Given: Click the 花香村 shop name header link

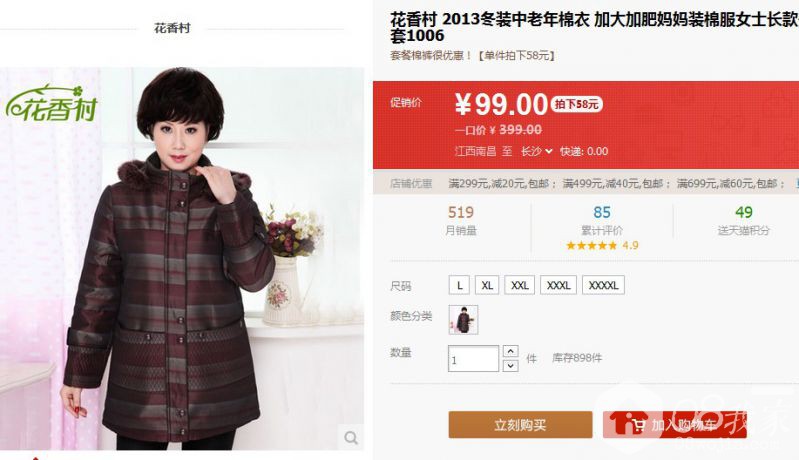Looking at the screenshot, I should pyautogui.click(x=172, y=28).
